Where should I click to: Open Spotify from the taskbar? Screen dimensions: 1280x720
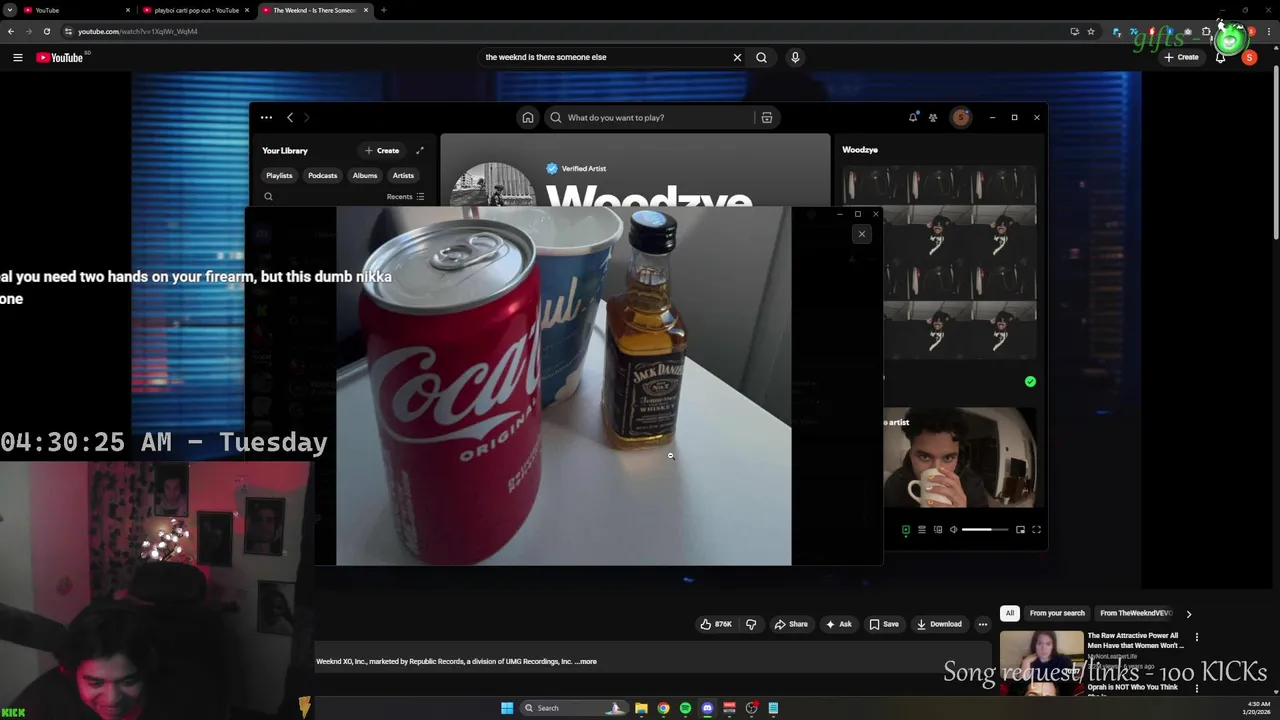pyautogui.click(x=685, y=708)
